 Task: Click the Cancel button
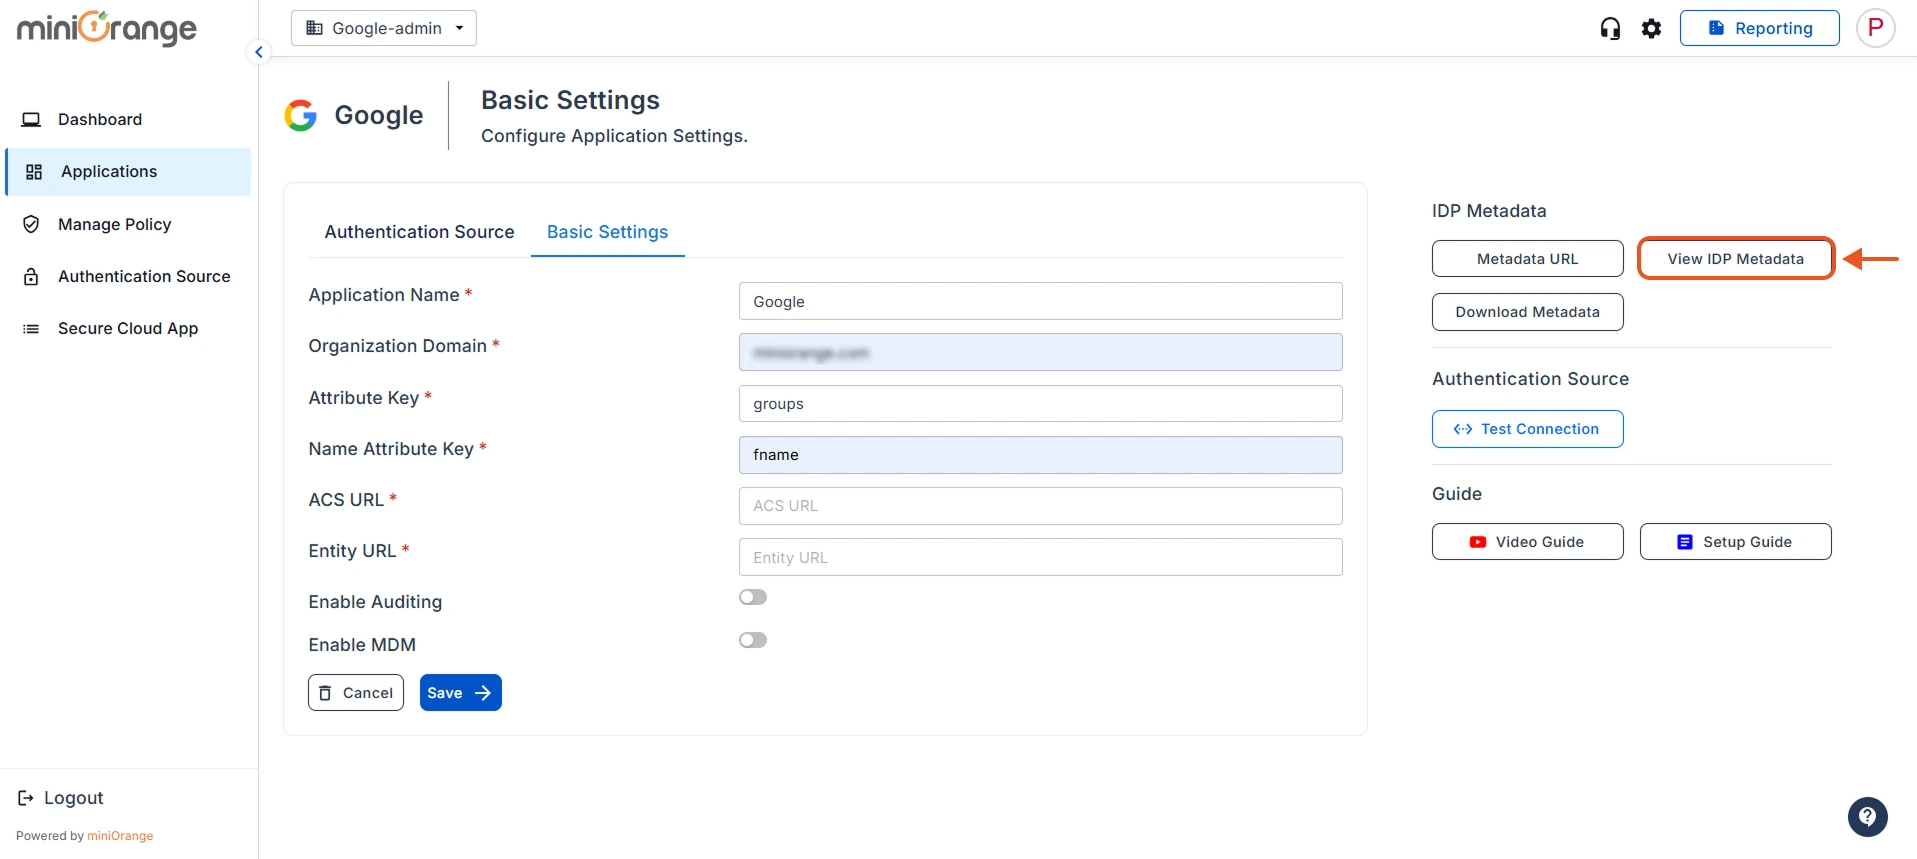tap(356, 693)
